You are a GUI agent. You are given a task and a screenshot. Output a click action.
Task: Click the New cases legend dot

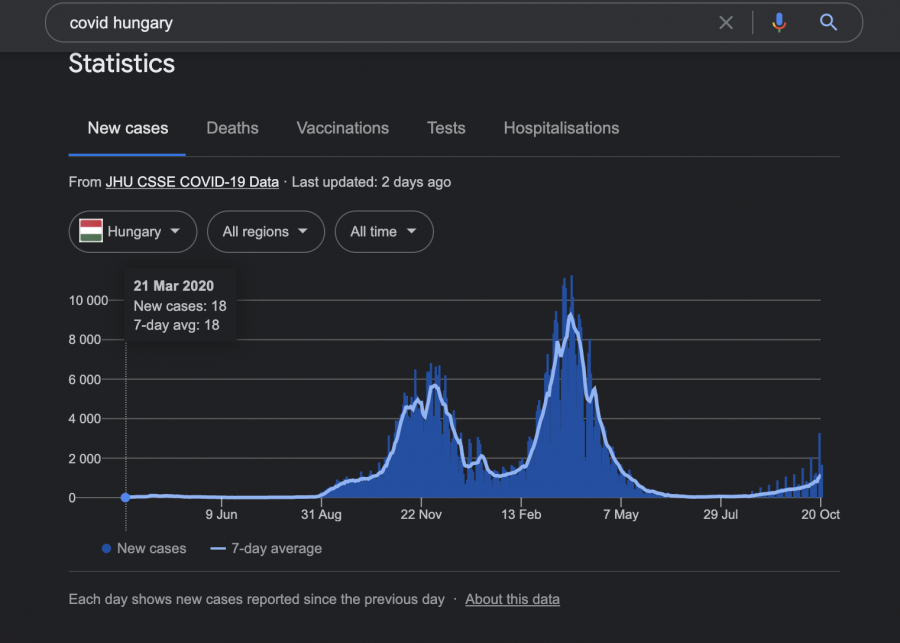107,548
